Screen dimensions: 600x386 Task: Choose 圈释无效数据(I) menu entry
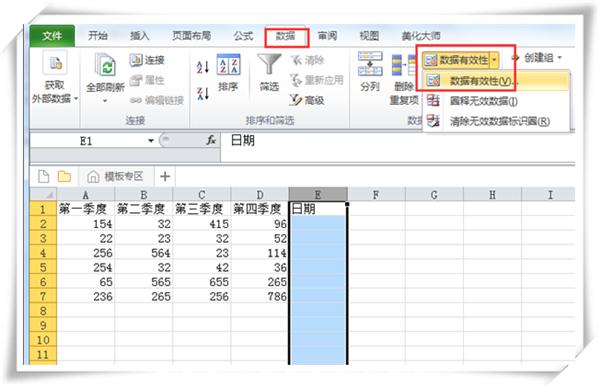pos(496,101)
